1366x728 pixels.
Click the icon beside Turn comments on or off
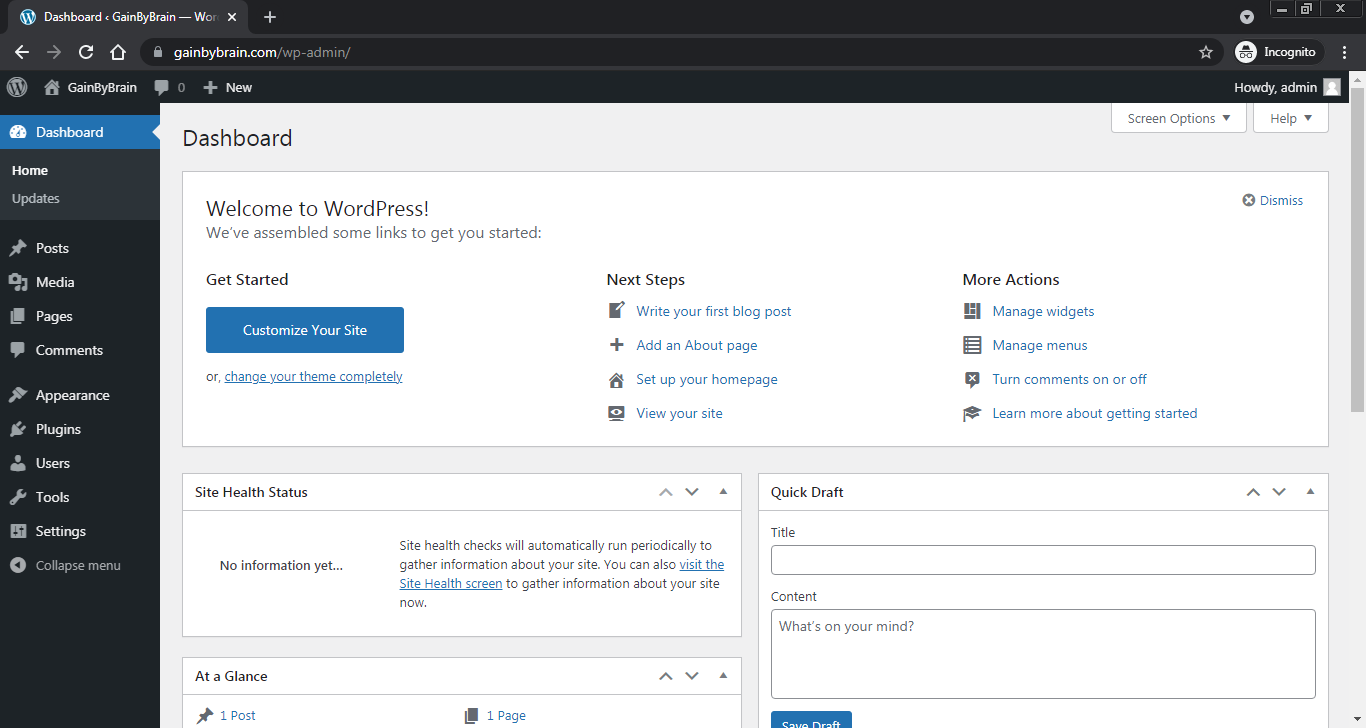(972, 379)
